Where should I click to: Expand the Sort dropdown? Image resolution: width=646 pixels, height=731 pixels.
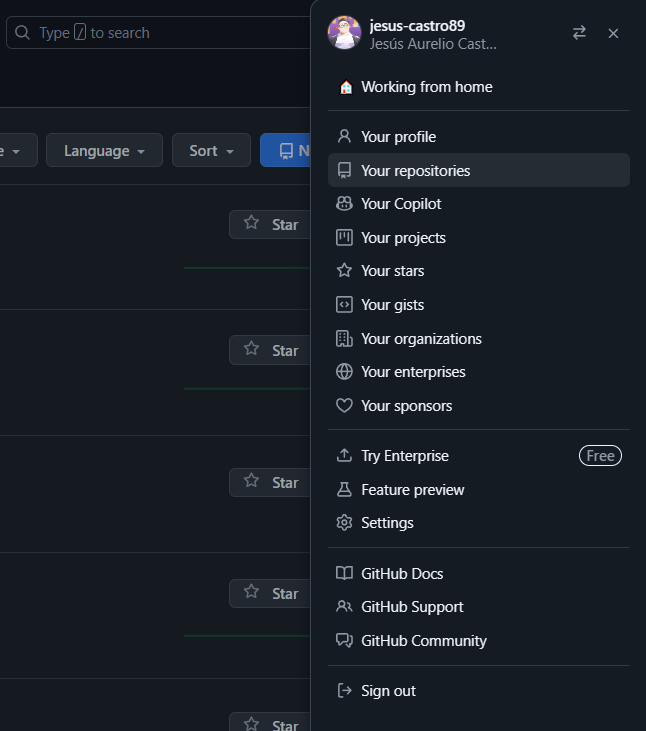pos(211,150)
